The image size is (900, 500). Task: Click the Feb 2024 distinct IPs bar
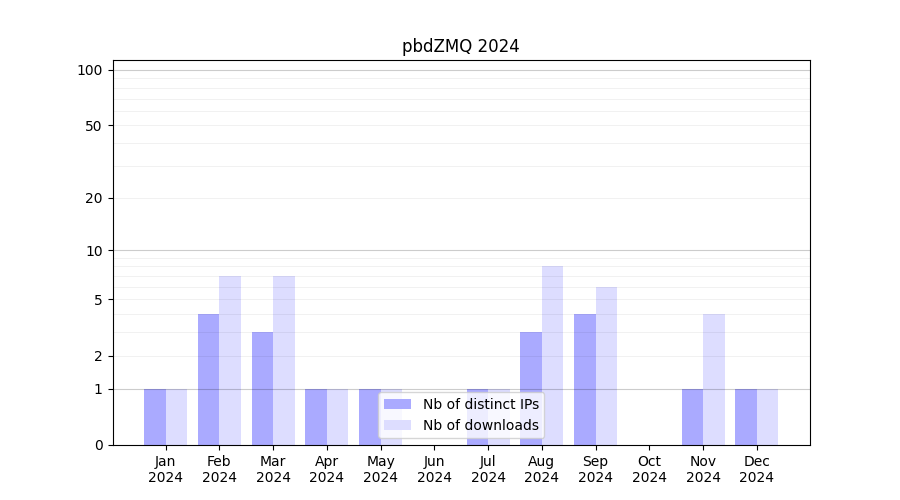click(208, 380)
